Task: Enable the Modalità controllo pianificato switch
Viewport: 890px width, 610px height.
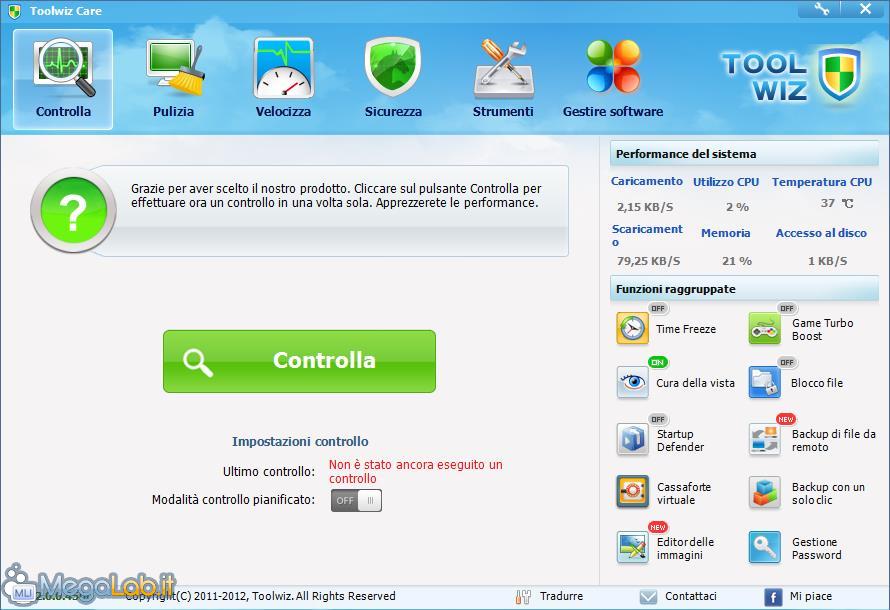Action: [x=356, y=500]
